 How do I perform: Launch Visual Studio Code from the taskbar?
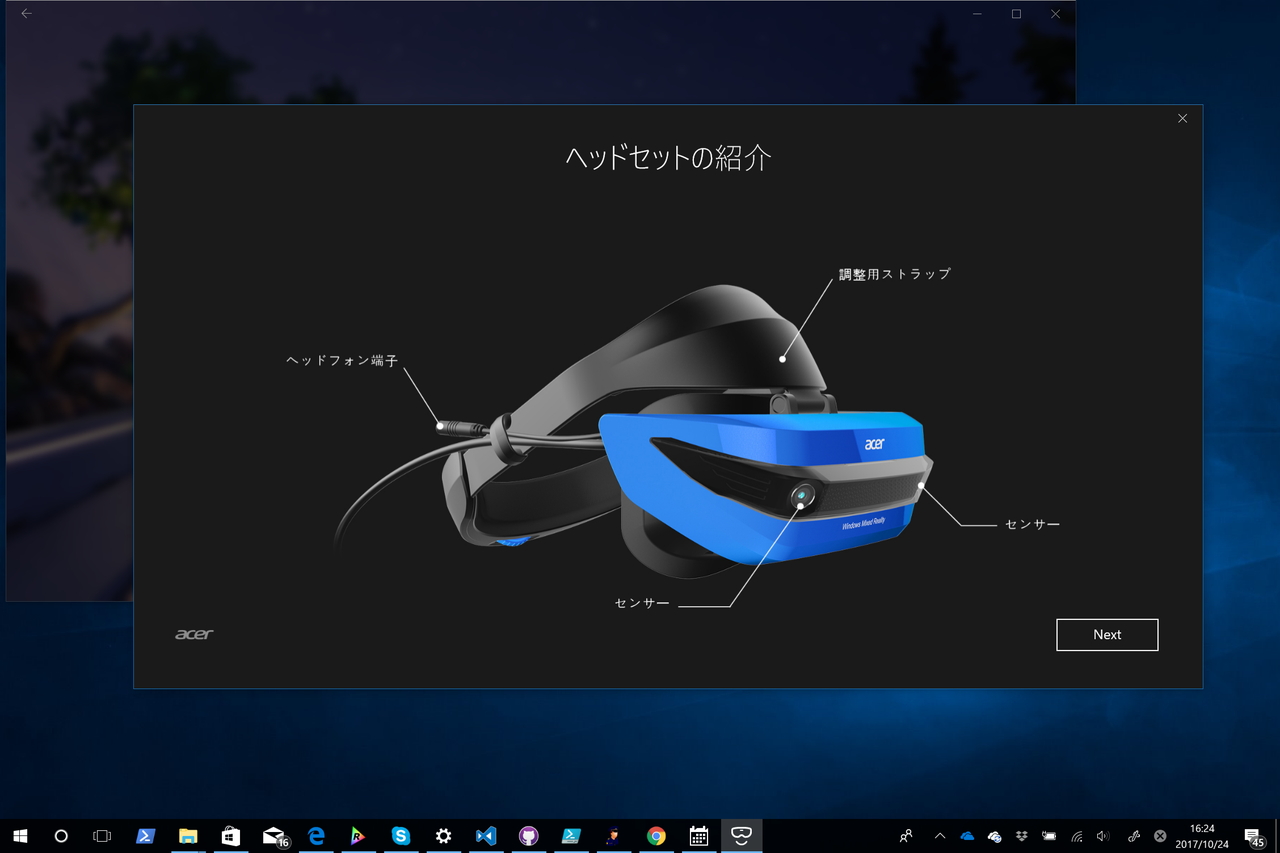pyautogui.click(x=486, y=835)
